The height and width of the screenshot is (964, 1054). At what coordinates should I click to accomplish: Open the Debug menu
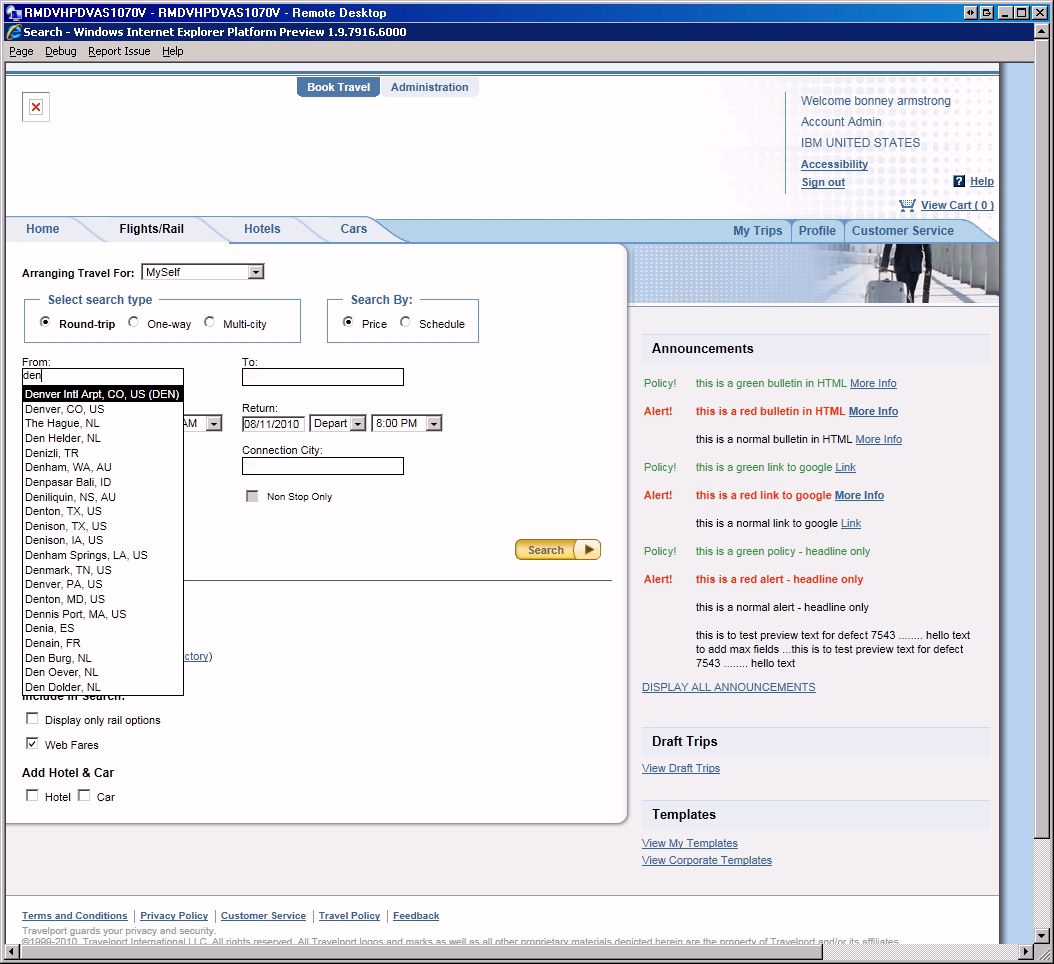(x=60, y=51)
